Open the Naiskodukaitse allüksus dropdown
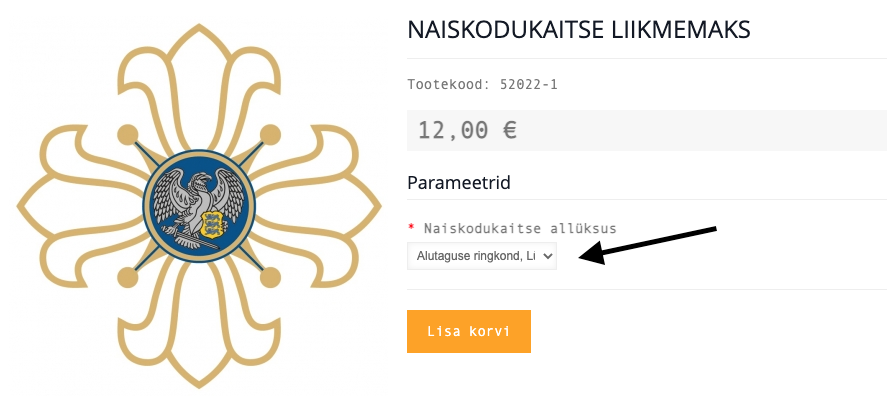This screenshot has width=896, height=411. [481, 256]
